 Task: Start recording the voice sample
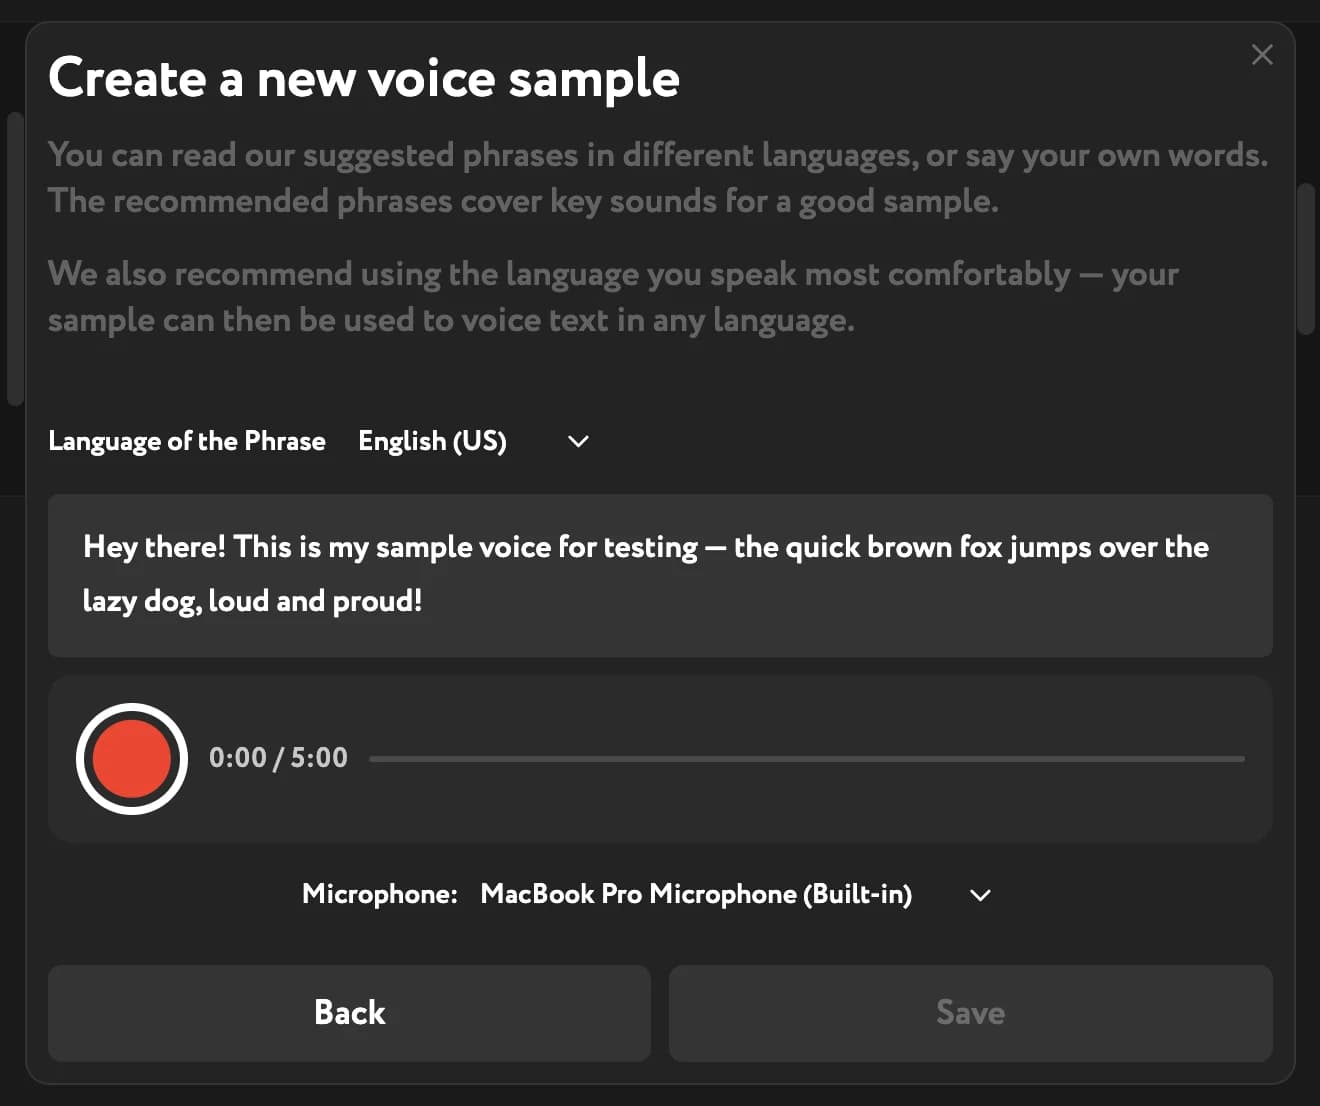[x=131, y=758]
